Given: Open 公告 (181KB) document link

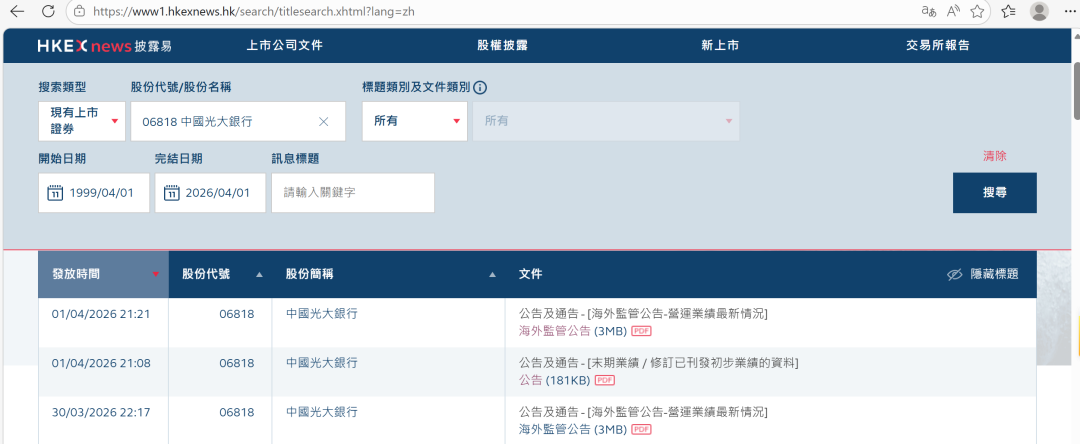Looking at the screenshot, I should [554, 380].
